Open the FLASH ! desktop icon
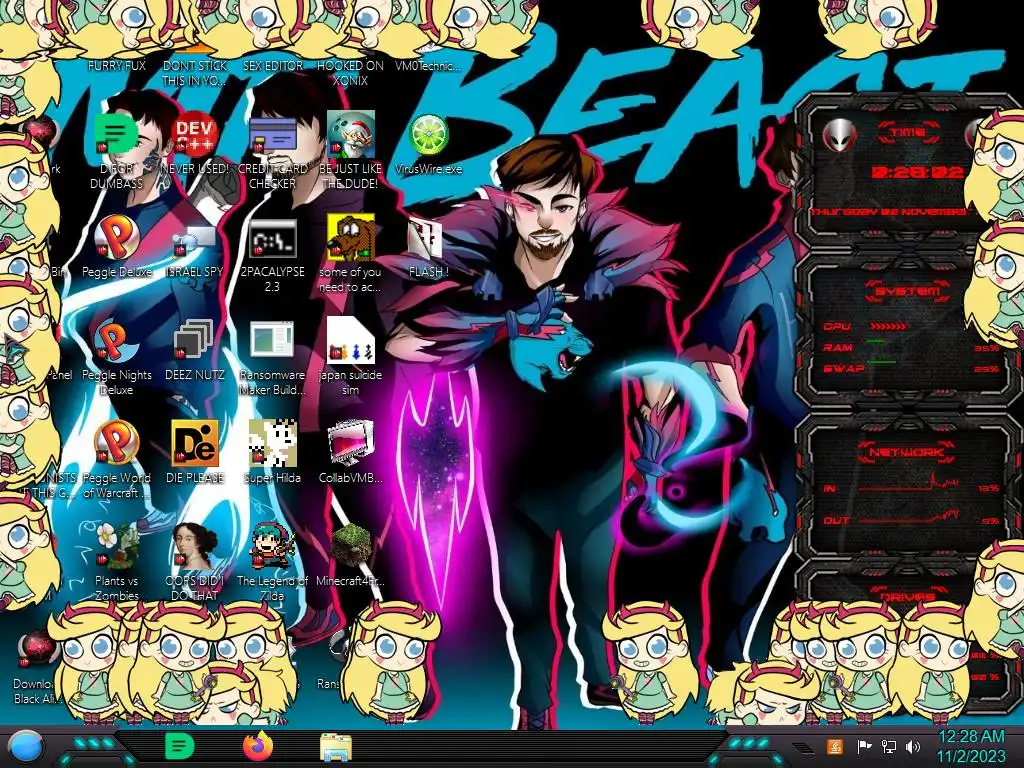The width and height of the screenshot is (1024, 768). point(426,239)
